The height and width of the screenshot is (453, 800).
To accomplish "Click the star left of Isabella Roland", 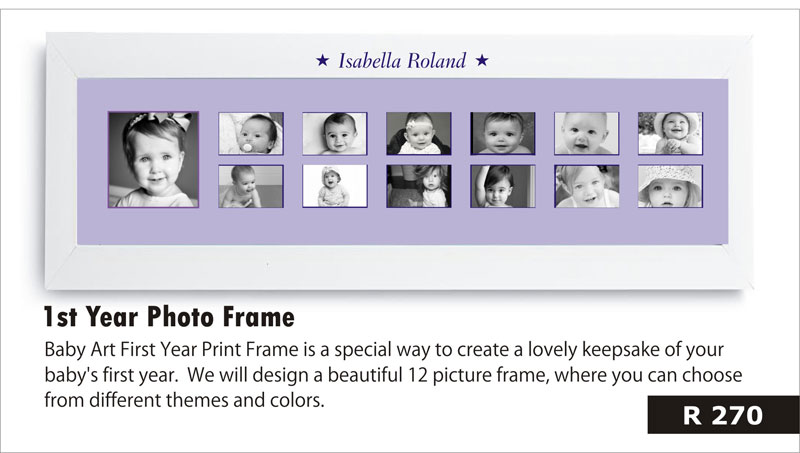I will (323, 62).
